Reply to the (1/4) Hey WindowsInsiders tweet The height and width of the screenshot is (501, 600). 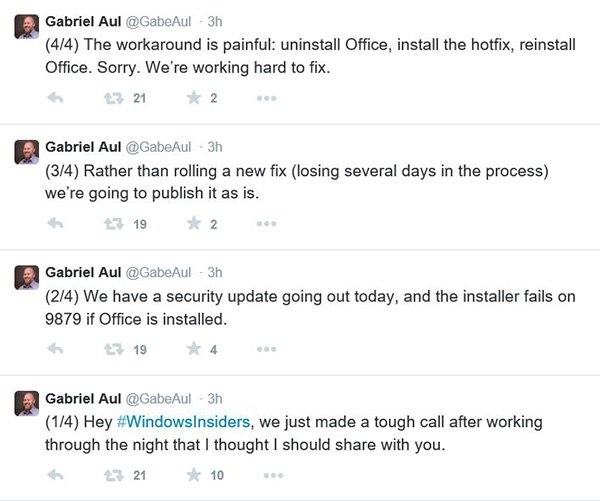click(55, 475)
